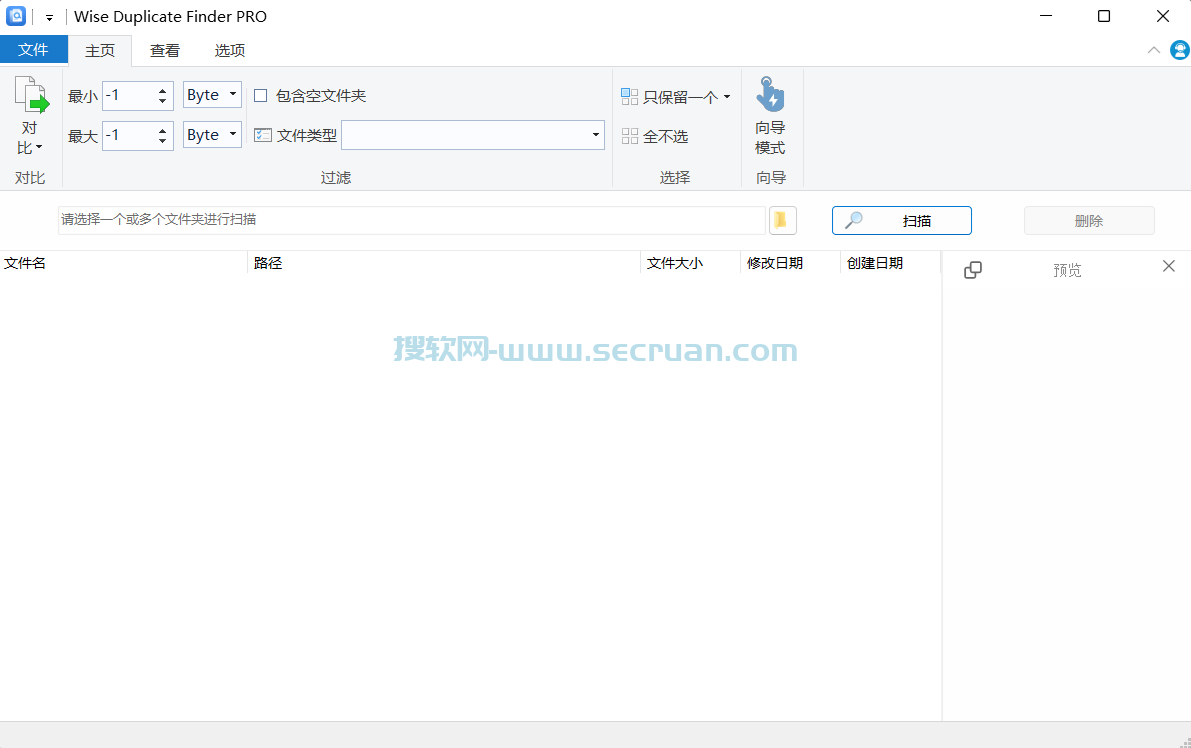This screenshot has width=1191, height=748.
Task: Click 全不选 deselect all
Action: tap(655, 136)
